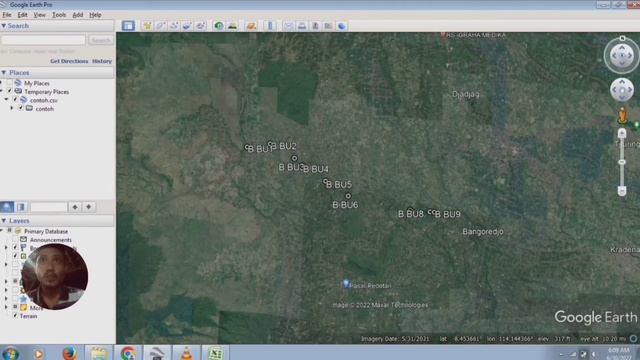Toggle the Temporary Places checkbox
Screen dimensions: 640x360
click(9, 91)
